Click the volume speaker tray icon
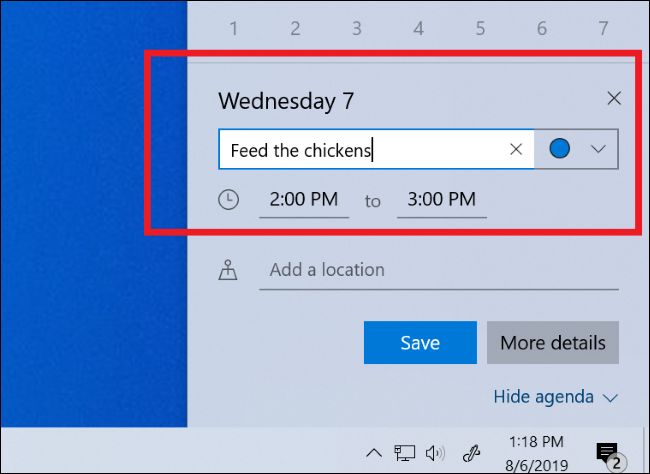The image size is (650, 474). pyautogui.click(x=434, y=452)
